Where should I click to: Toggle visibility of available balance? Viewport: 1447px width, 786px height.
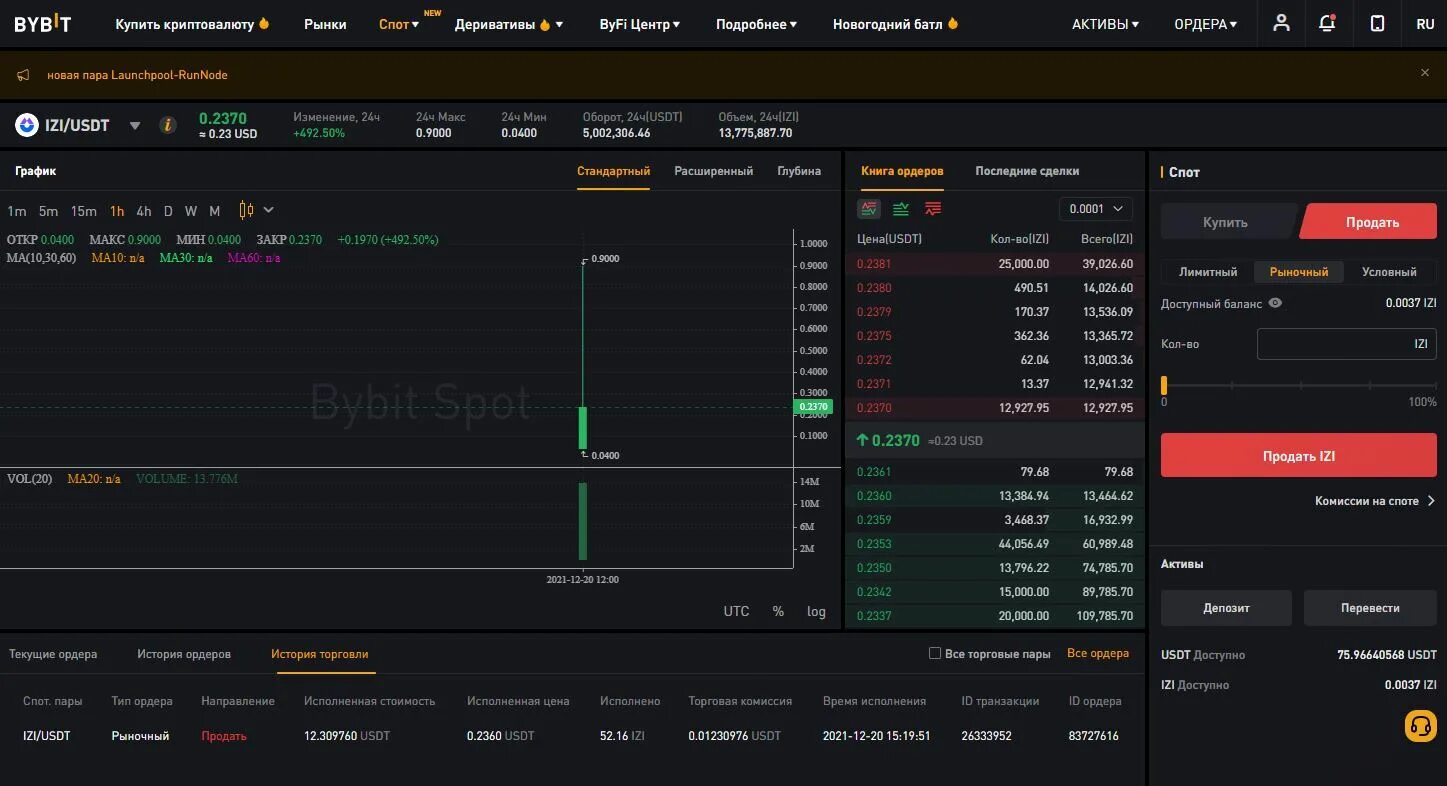[x=1275, y=303]
